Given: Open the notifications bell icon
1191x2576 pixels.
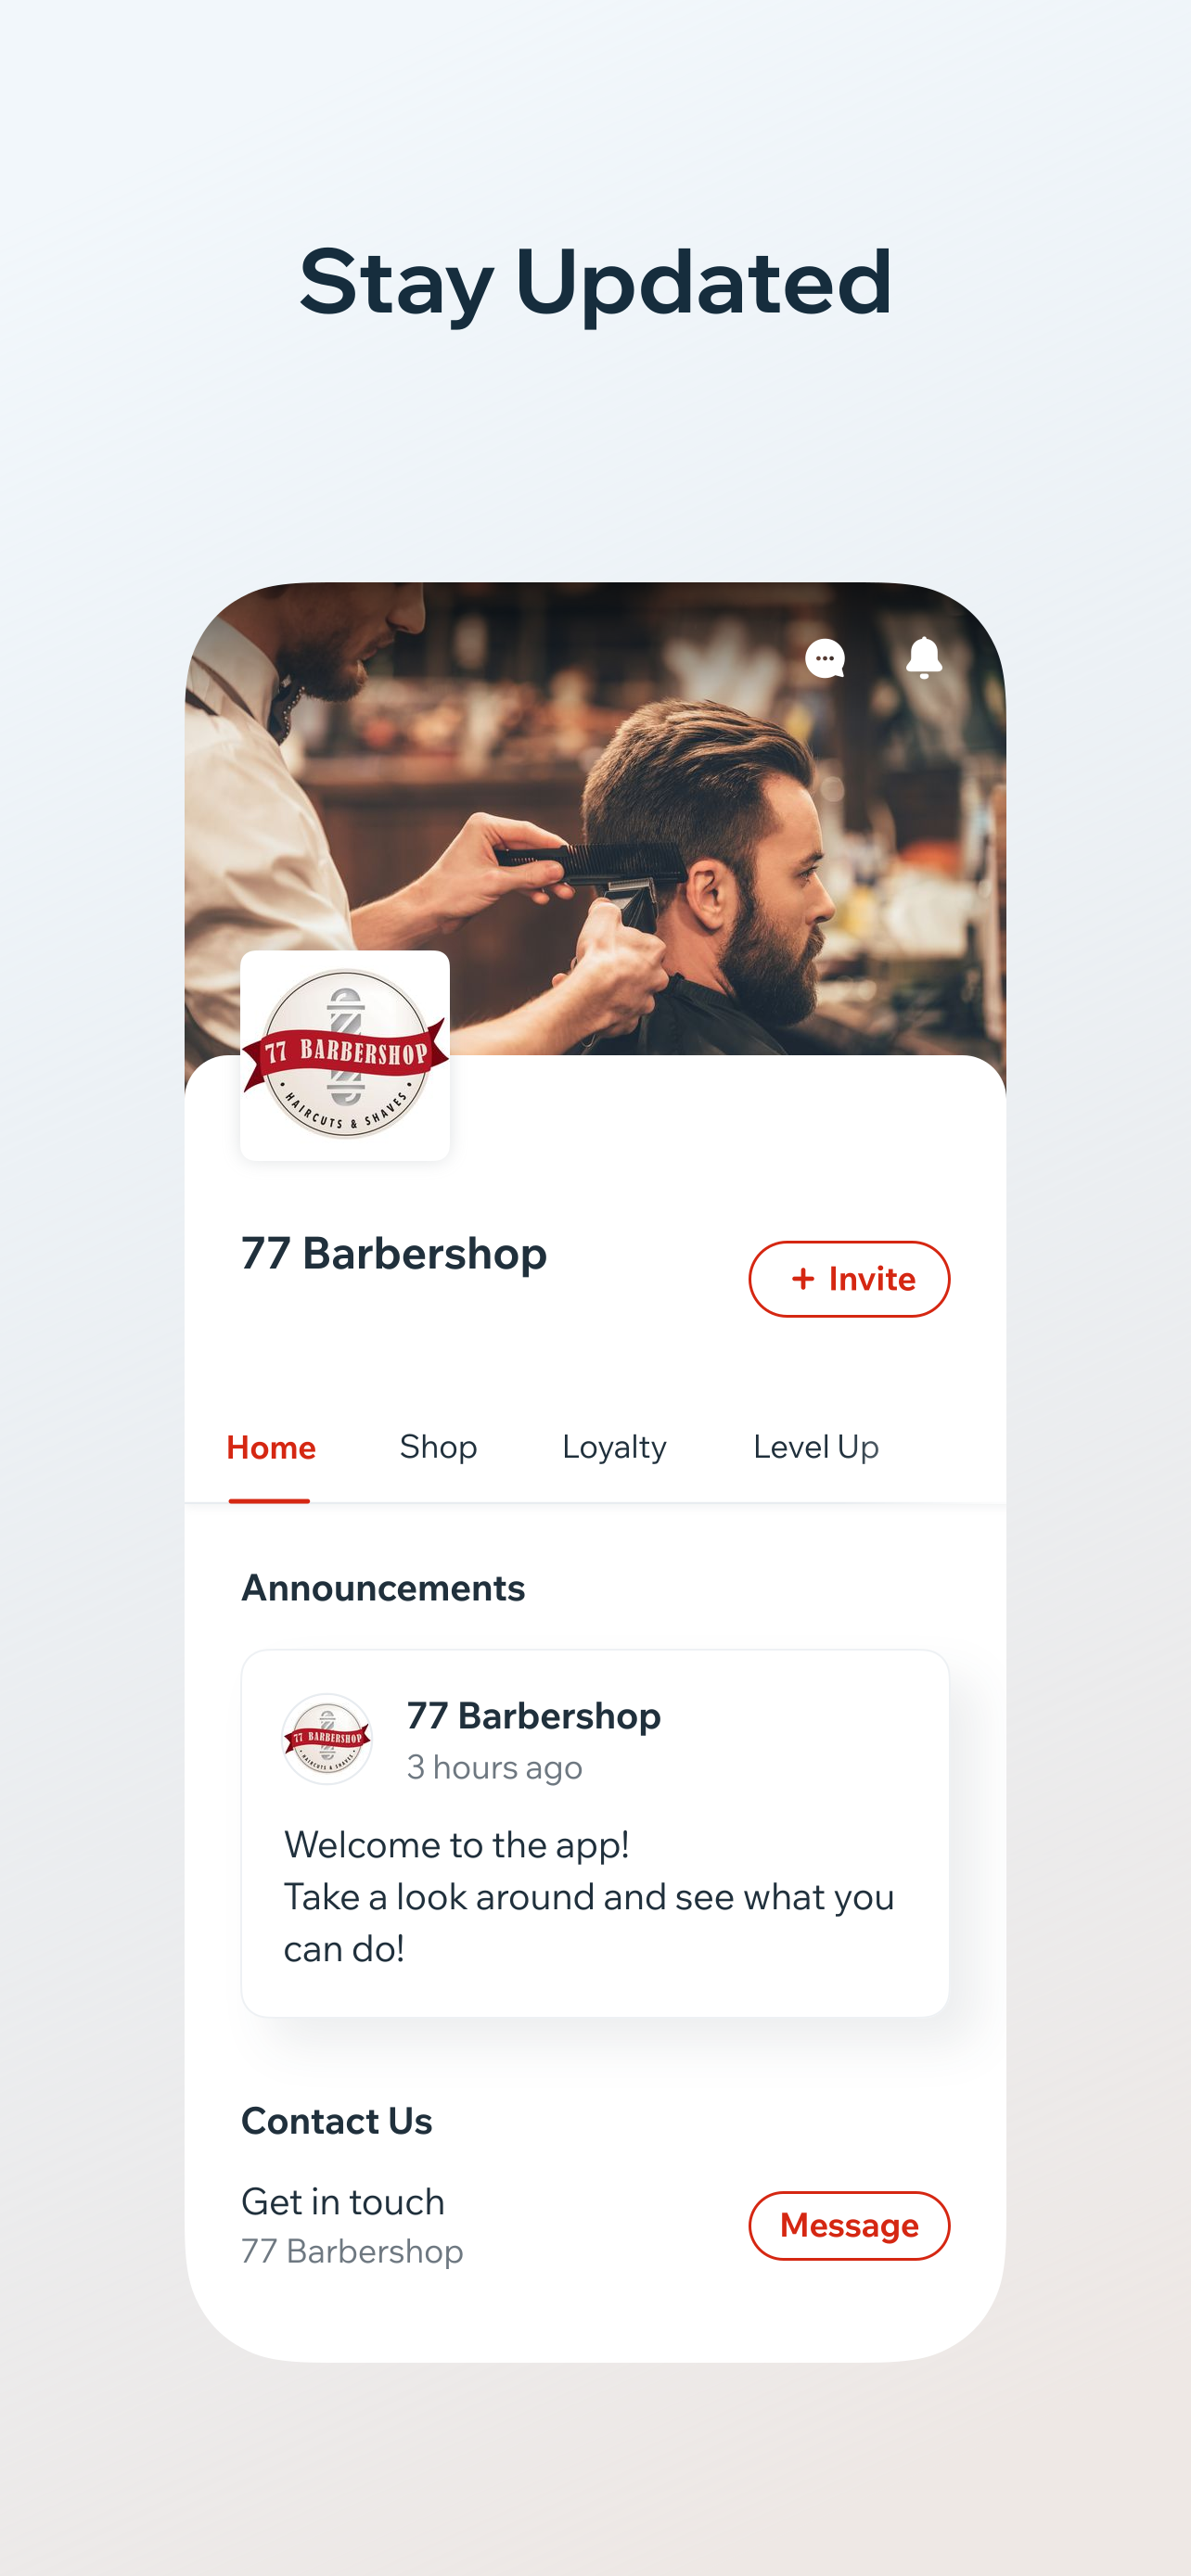Looking at the screenshot, I should coord(924,657).
